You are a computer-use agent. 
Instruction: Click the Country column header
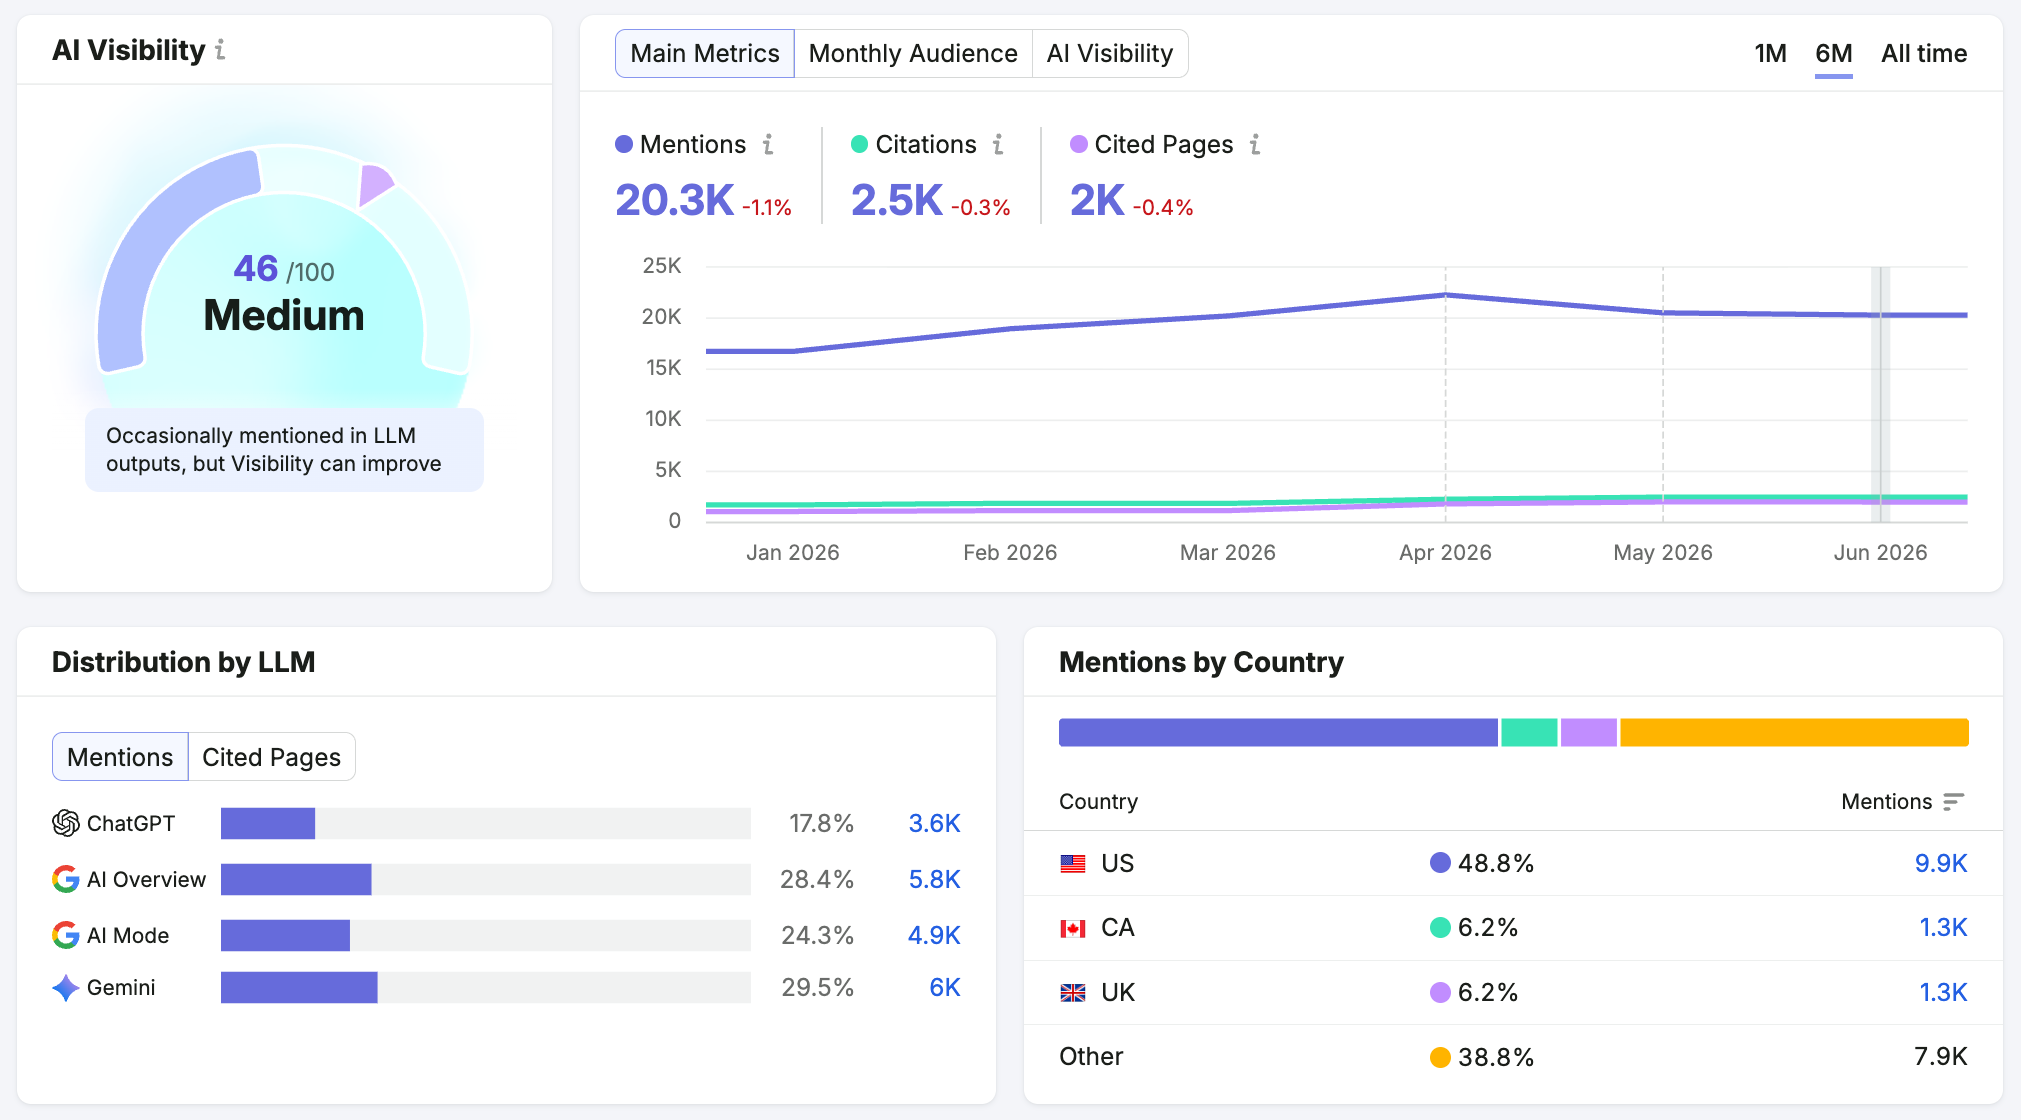(x=1098, y=802)
